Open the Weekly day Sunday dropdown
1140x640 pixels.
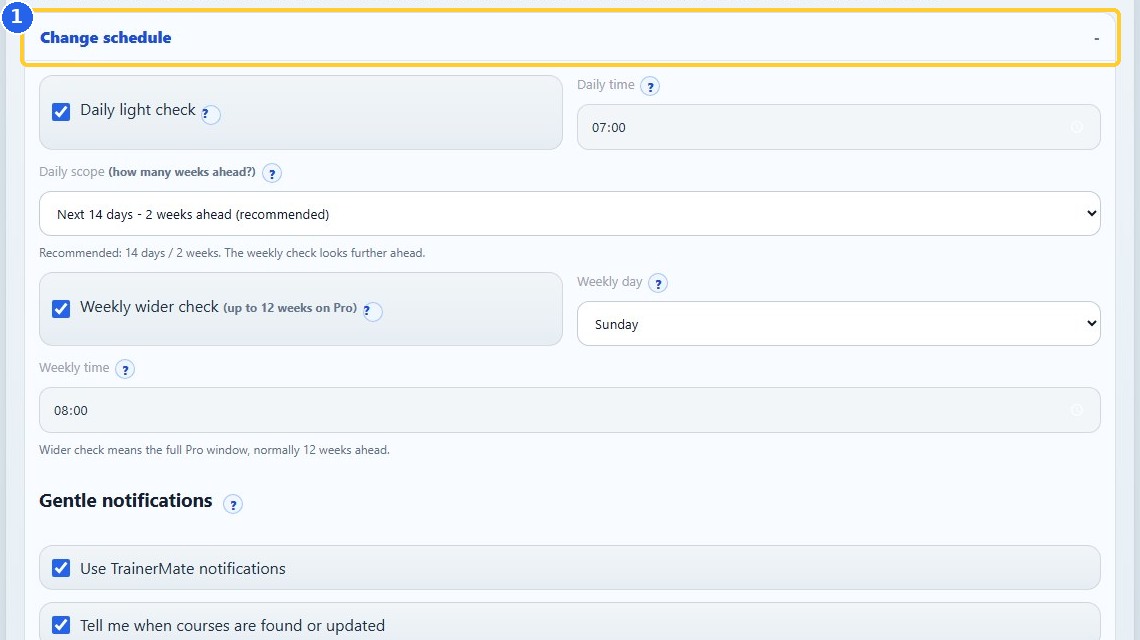pos(838,324)
